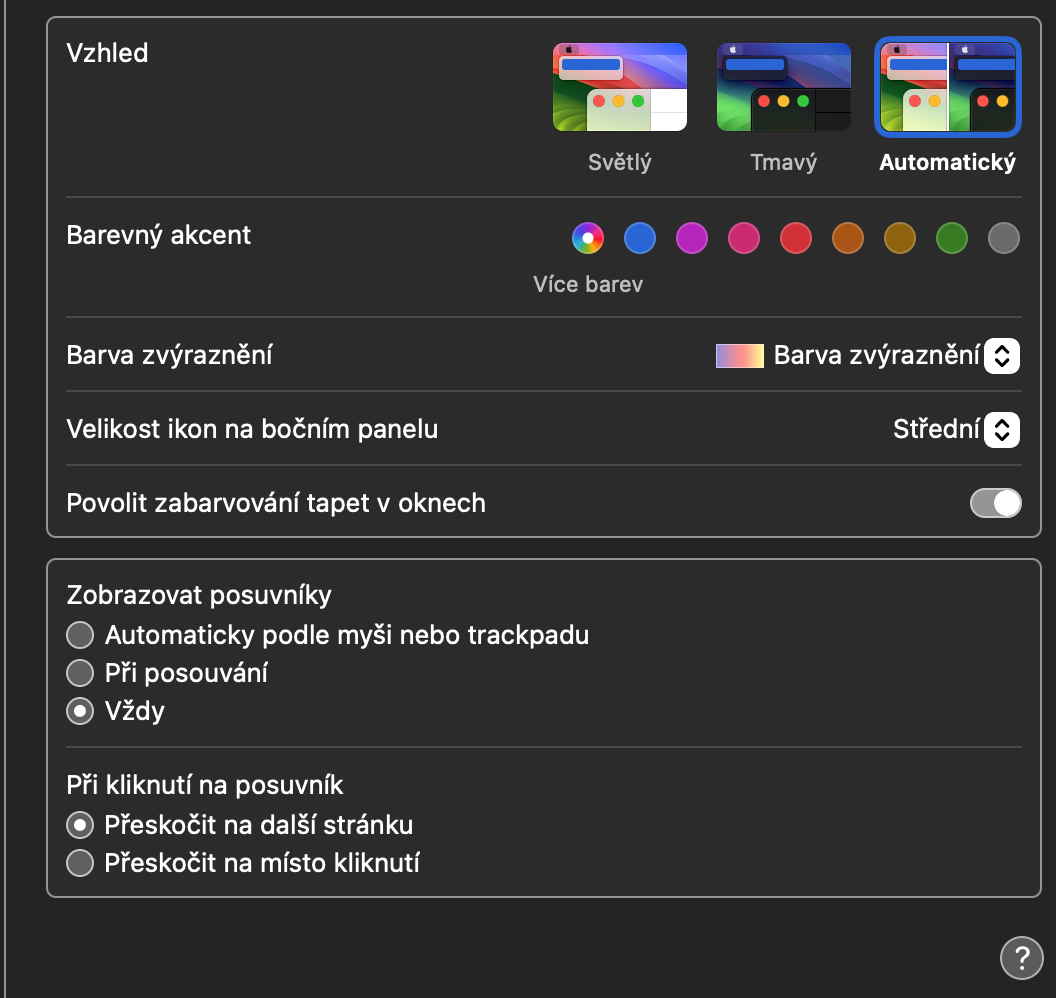Choose the Automatický appearance thumbnail
The image size is (1056, 998).
pos(947,88)
